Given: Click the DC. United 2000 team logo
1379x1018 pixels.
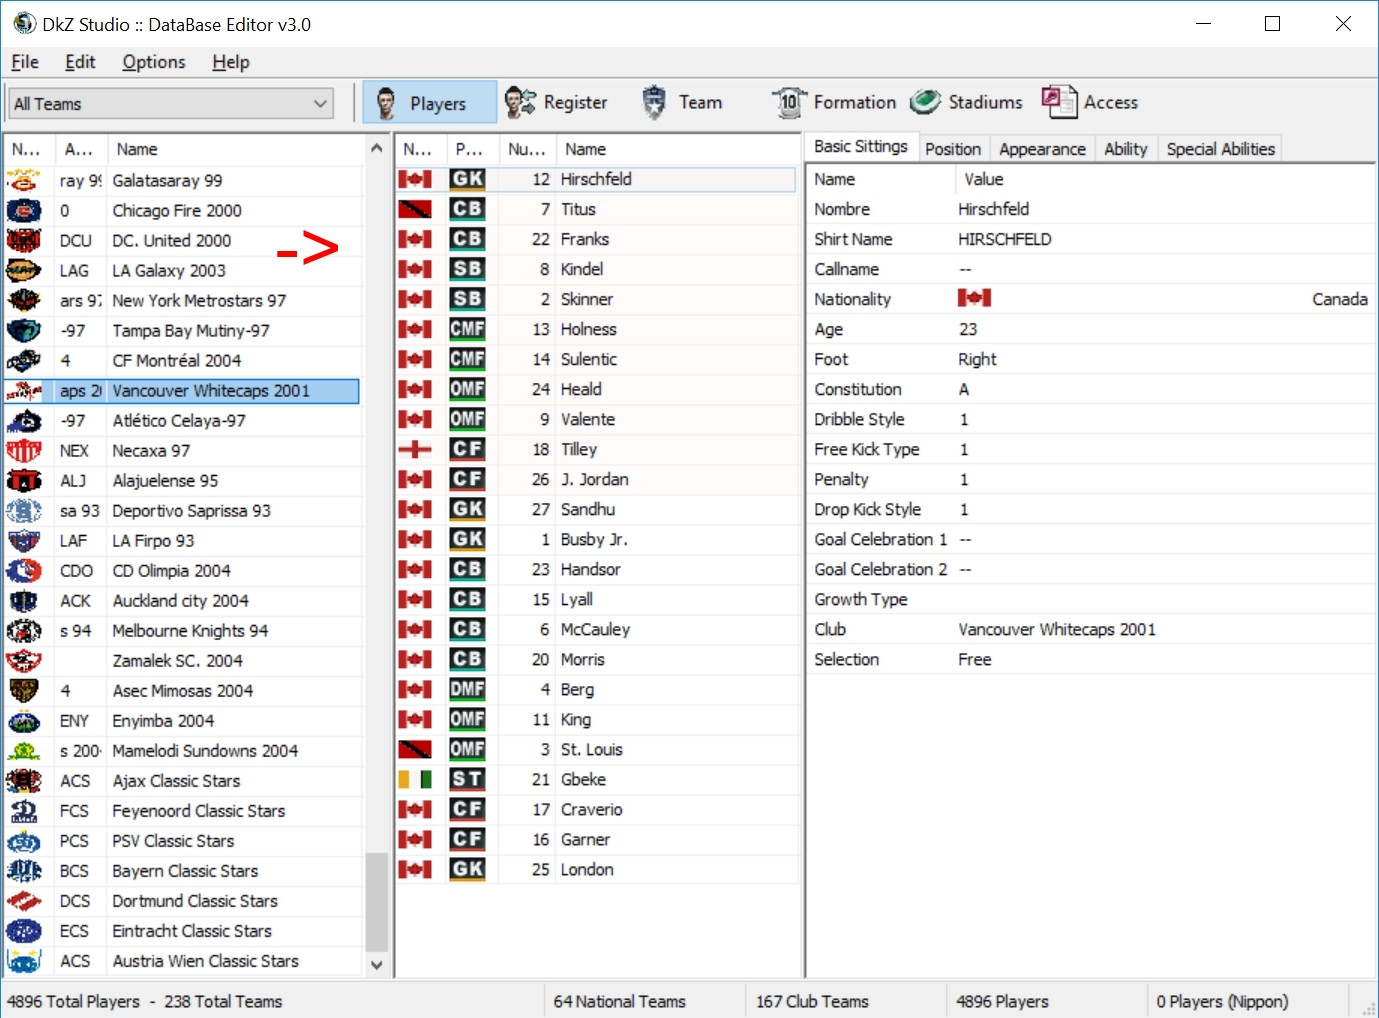Looking at the screenshot, I should 24,240.
